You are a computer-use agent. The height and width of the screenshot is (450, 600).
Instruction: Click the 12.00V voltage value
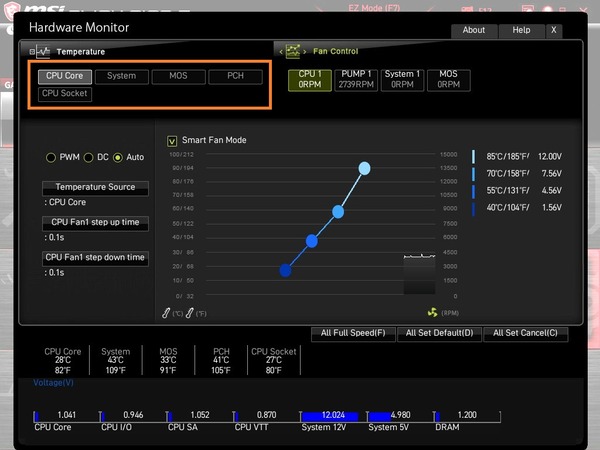550,157
